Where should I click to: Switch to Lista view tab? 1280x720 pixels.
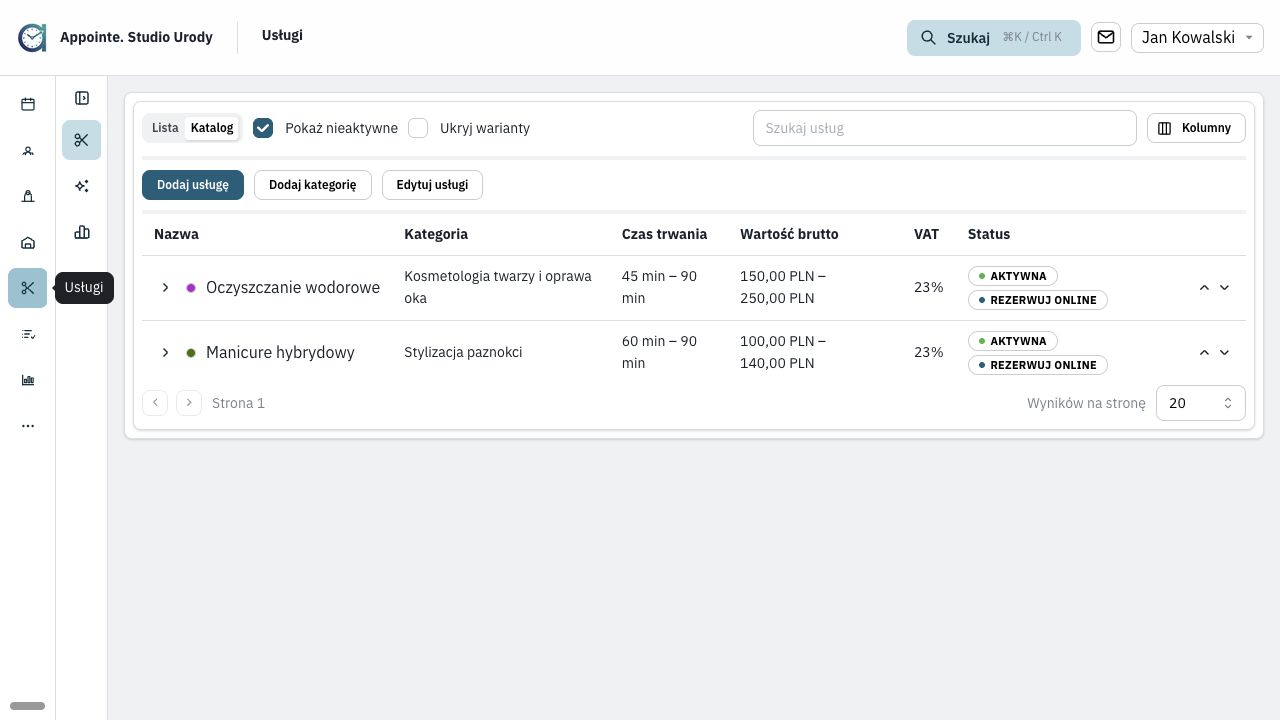165,128
